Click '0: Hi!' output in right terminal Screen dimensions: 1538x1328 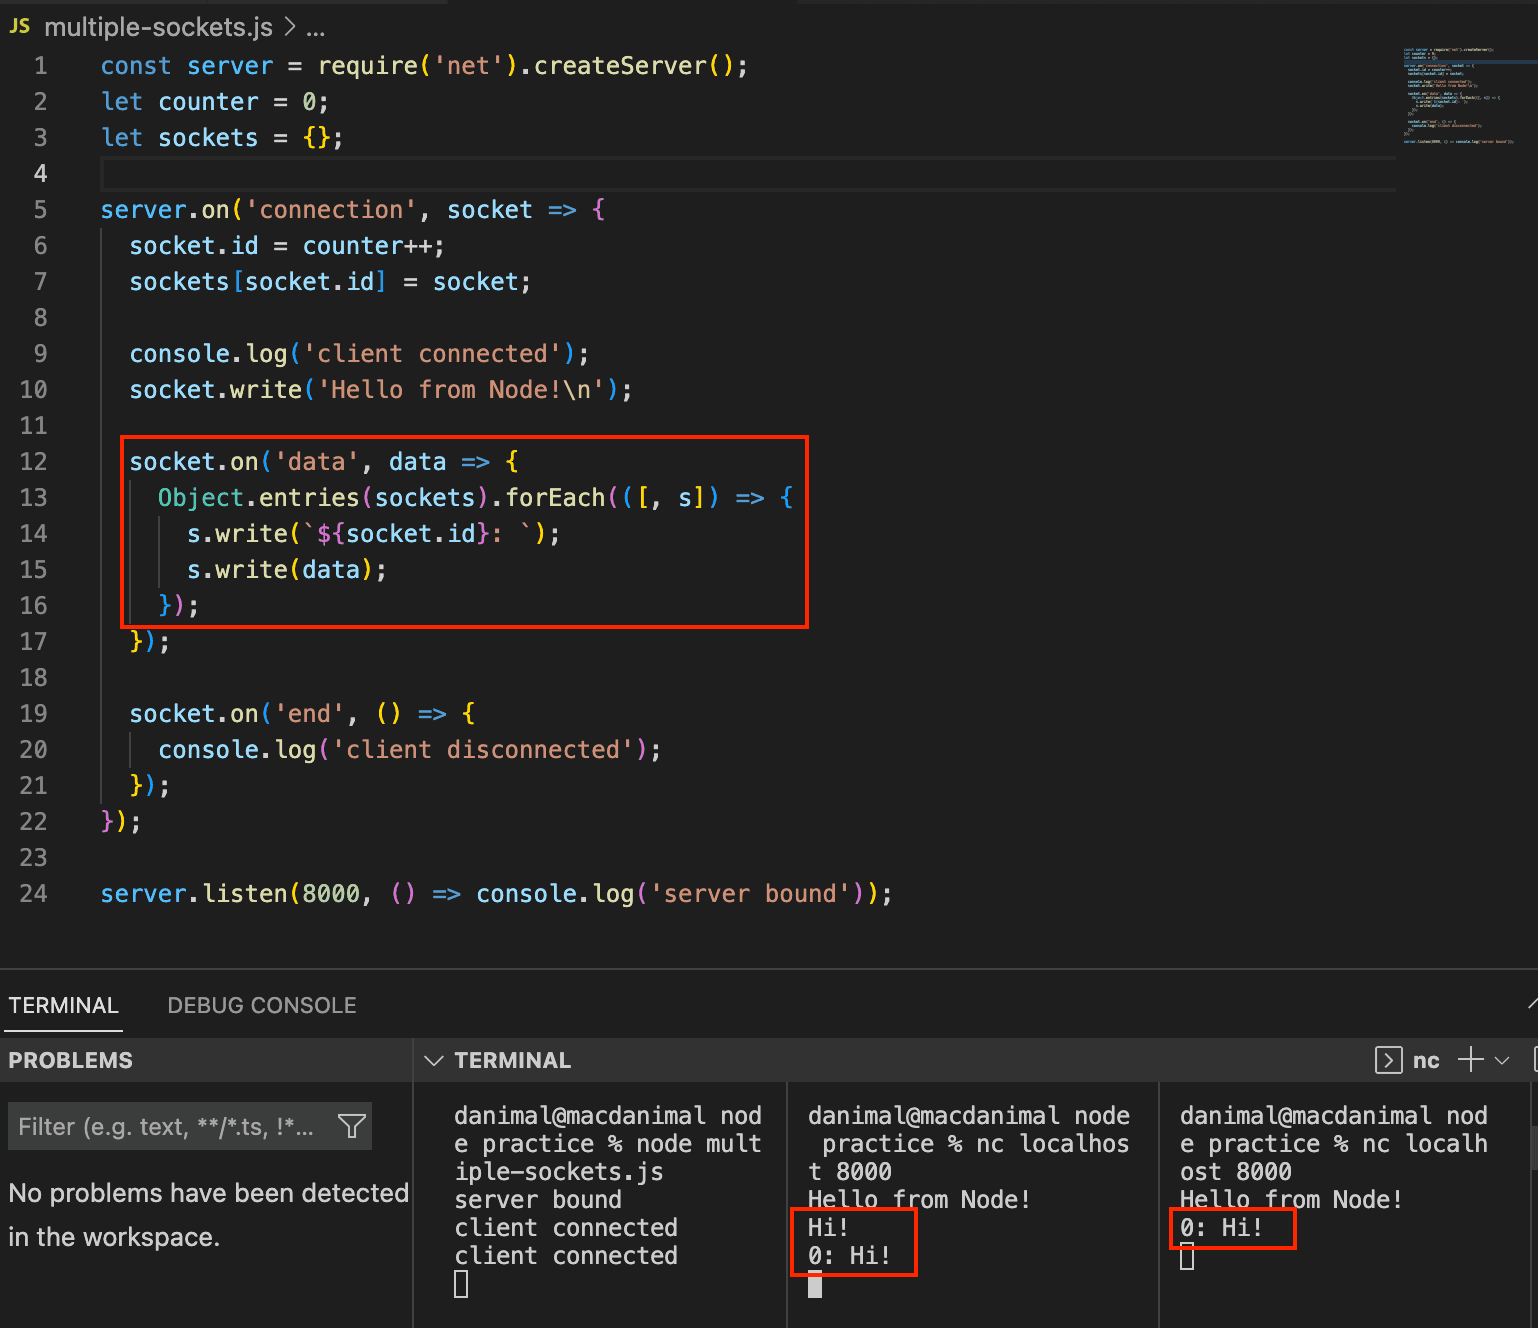(x=1221, y=1228)
